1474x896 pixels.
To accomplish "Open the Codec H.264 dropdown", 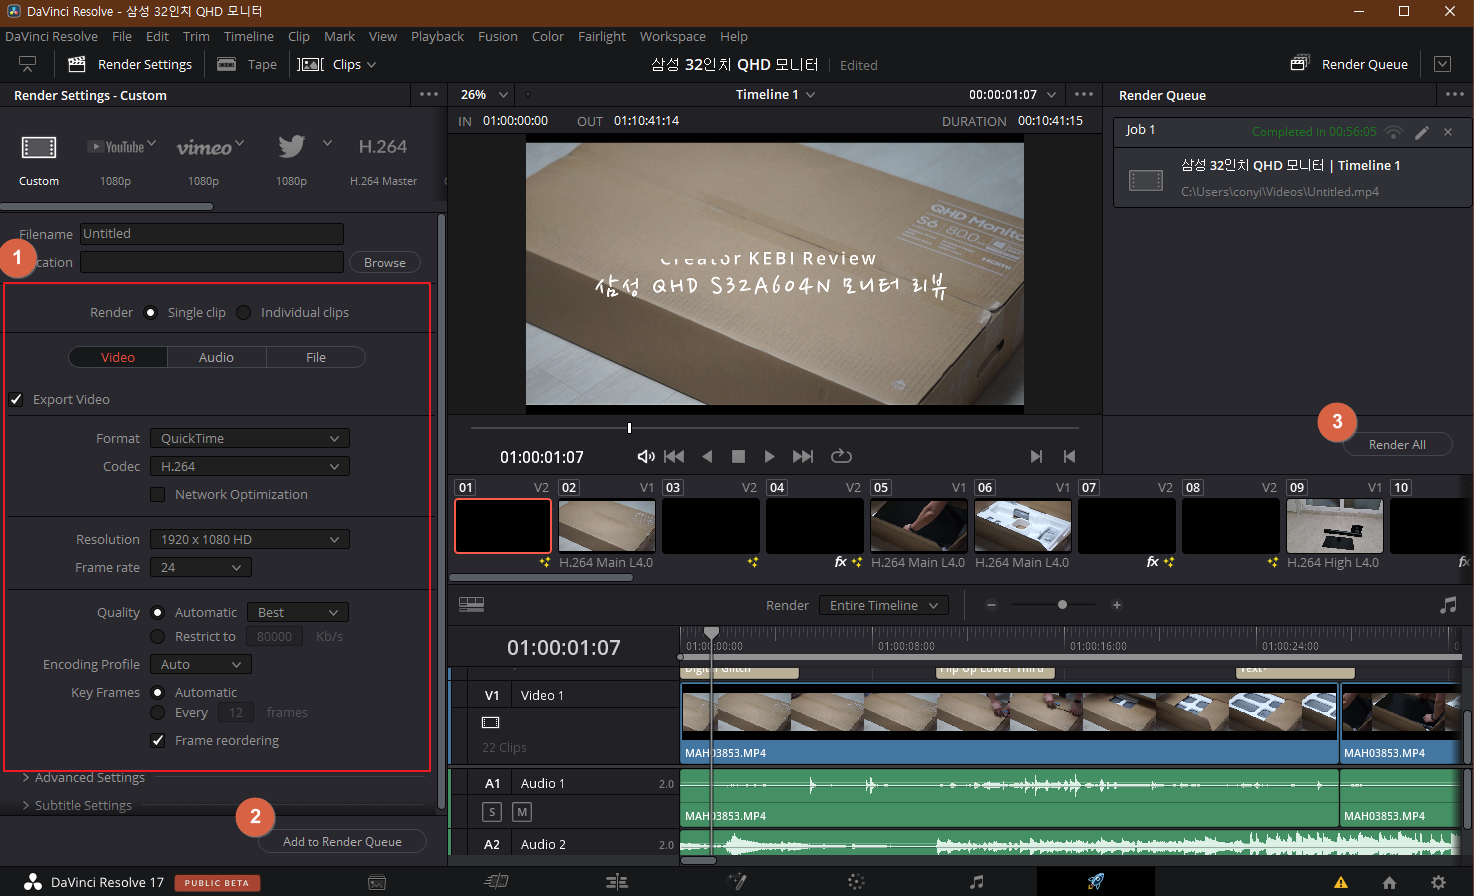I will coord(250,466).
